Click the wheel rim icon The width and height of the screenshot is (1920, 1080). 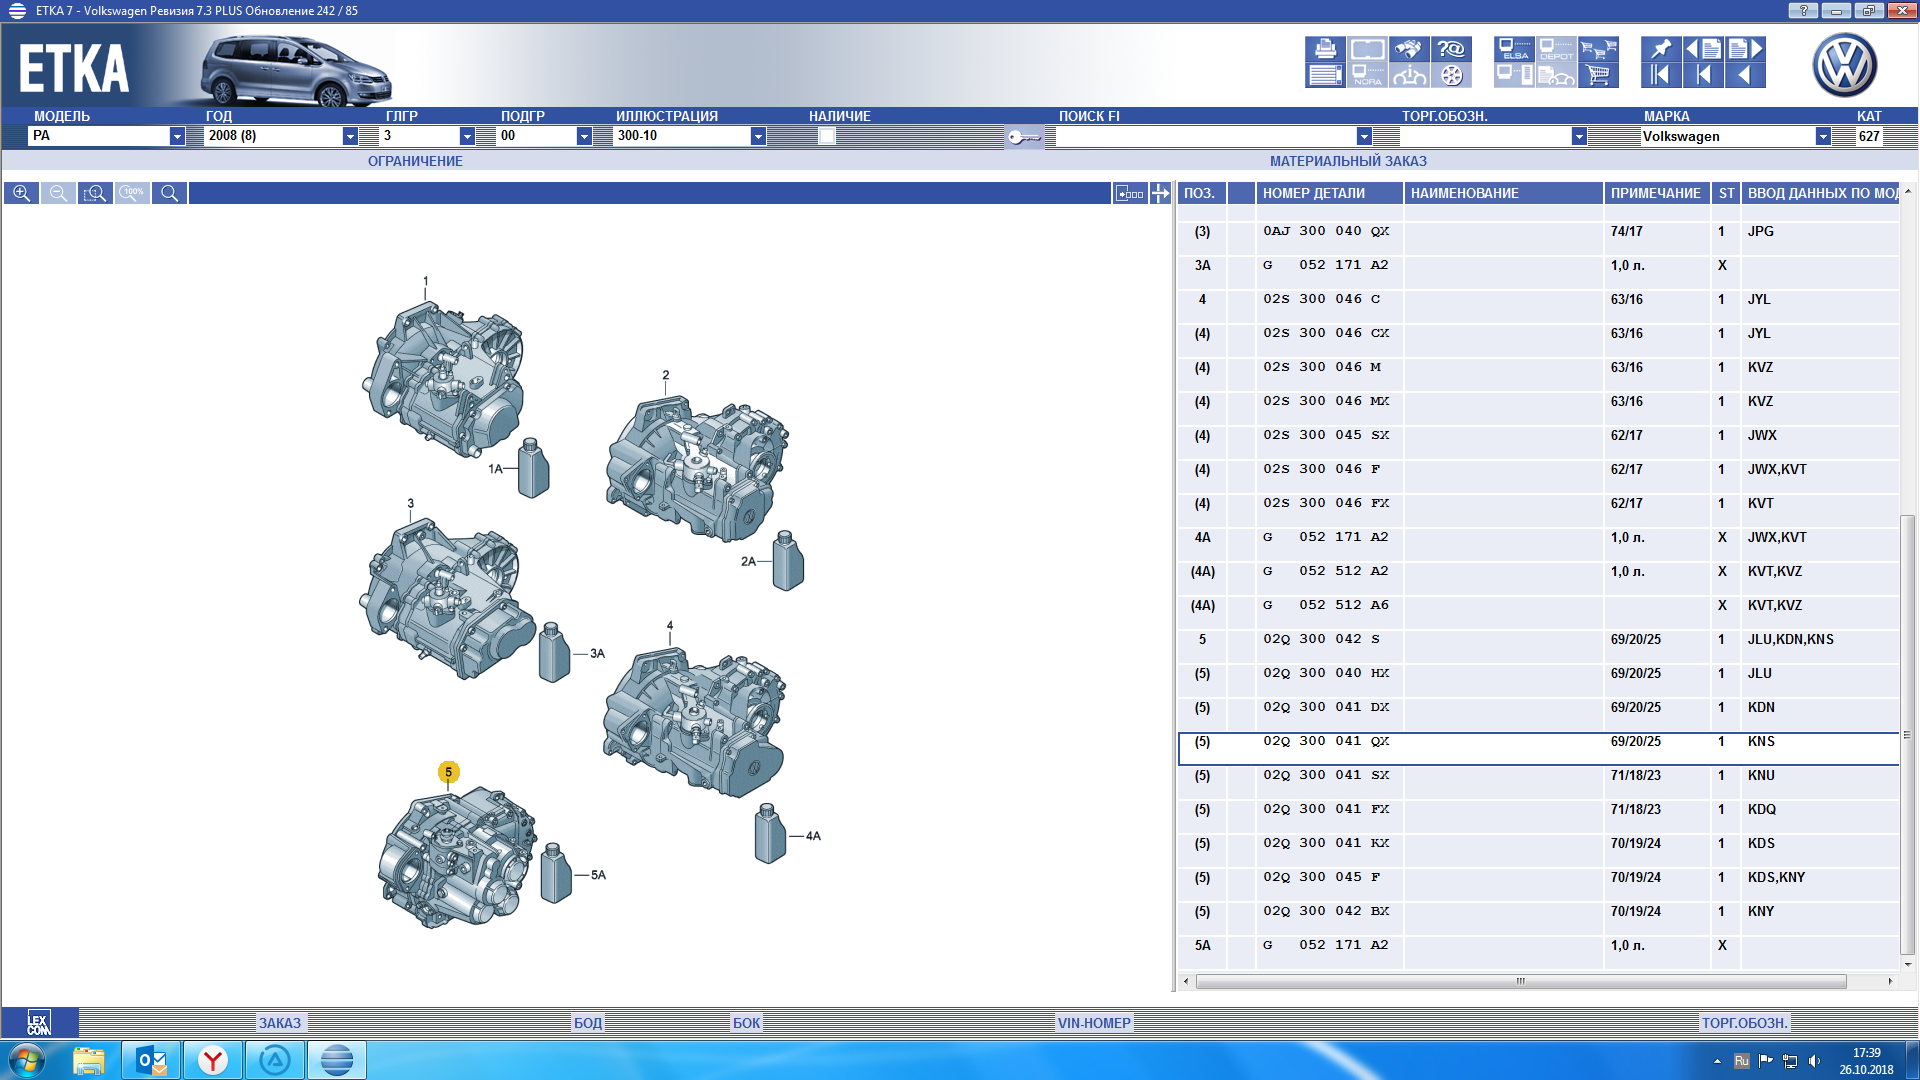point(1451,75)
